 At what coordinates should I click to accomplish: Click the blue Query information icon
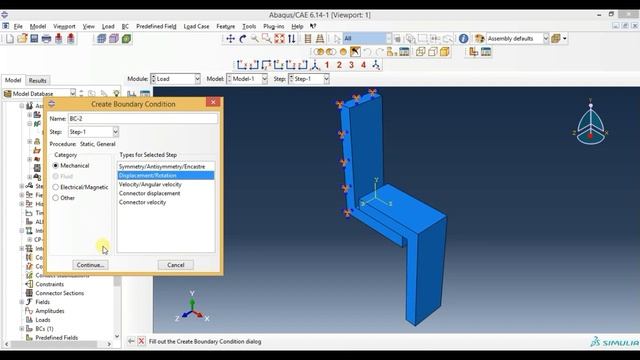click(463, 38)
